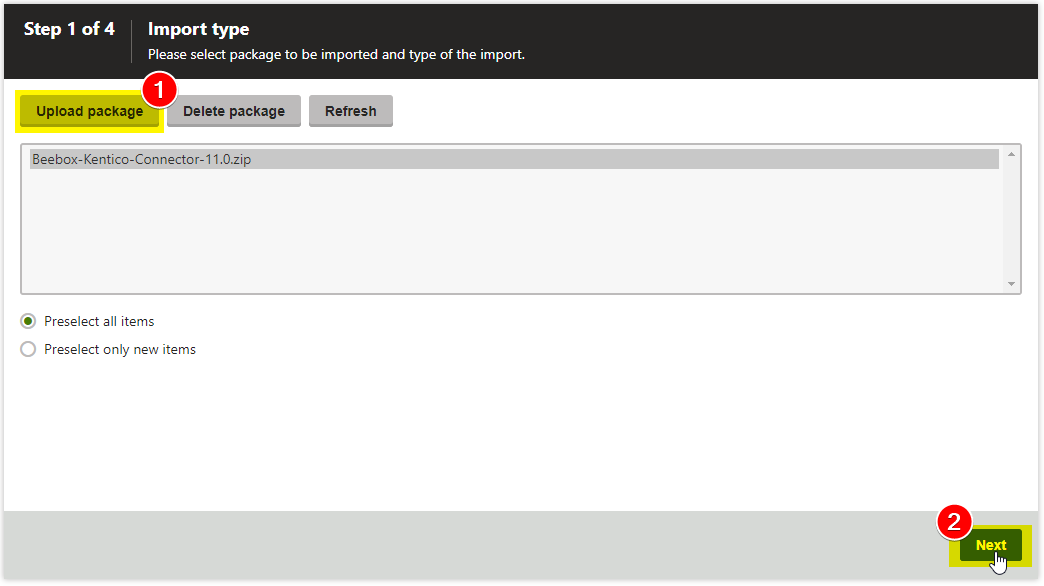Click the red number 1 badge

coord(158,90)
